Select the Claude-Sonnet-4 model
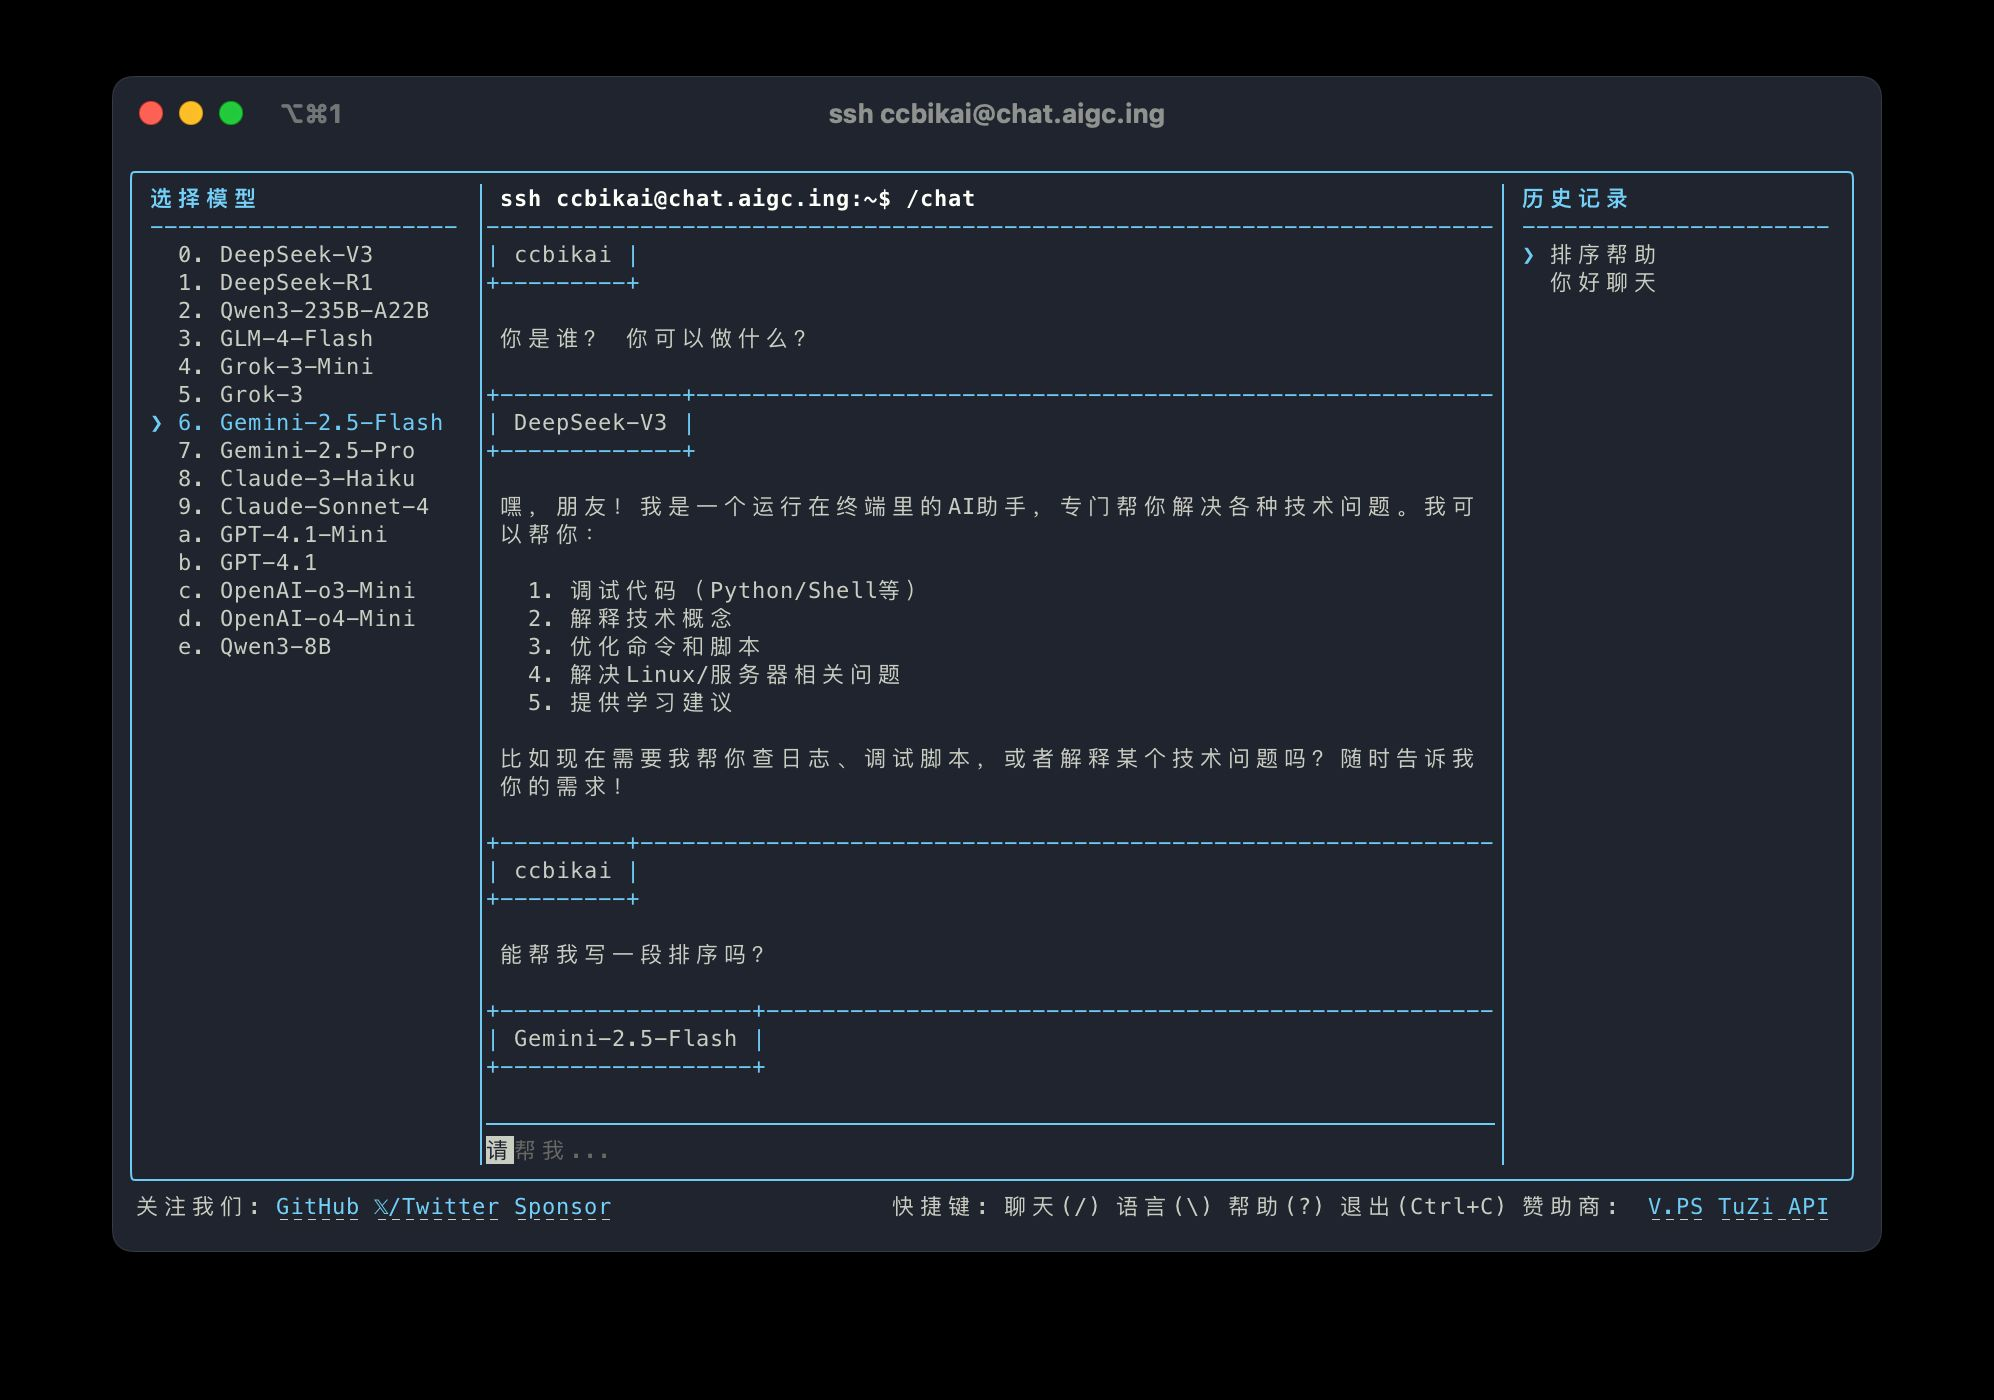Image resolution: width=1994 pixels, height=1400 pixels. click(303, 506)
